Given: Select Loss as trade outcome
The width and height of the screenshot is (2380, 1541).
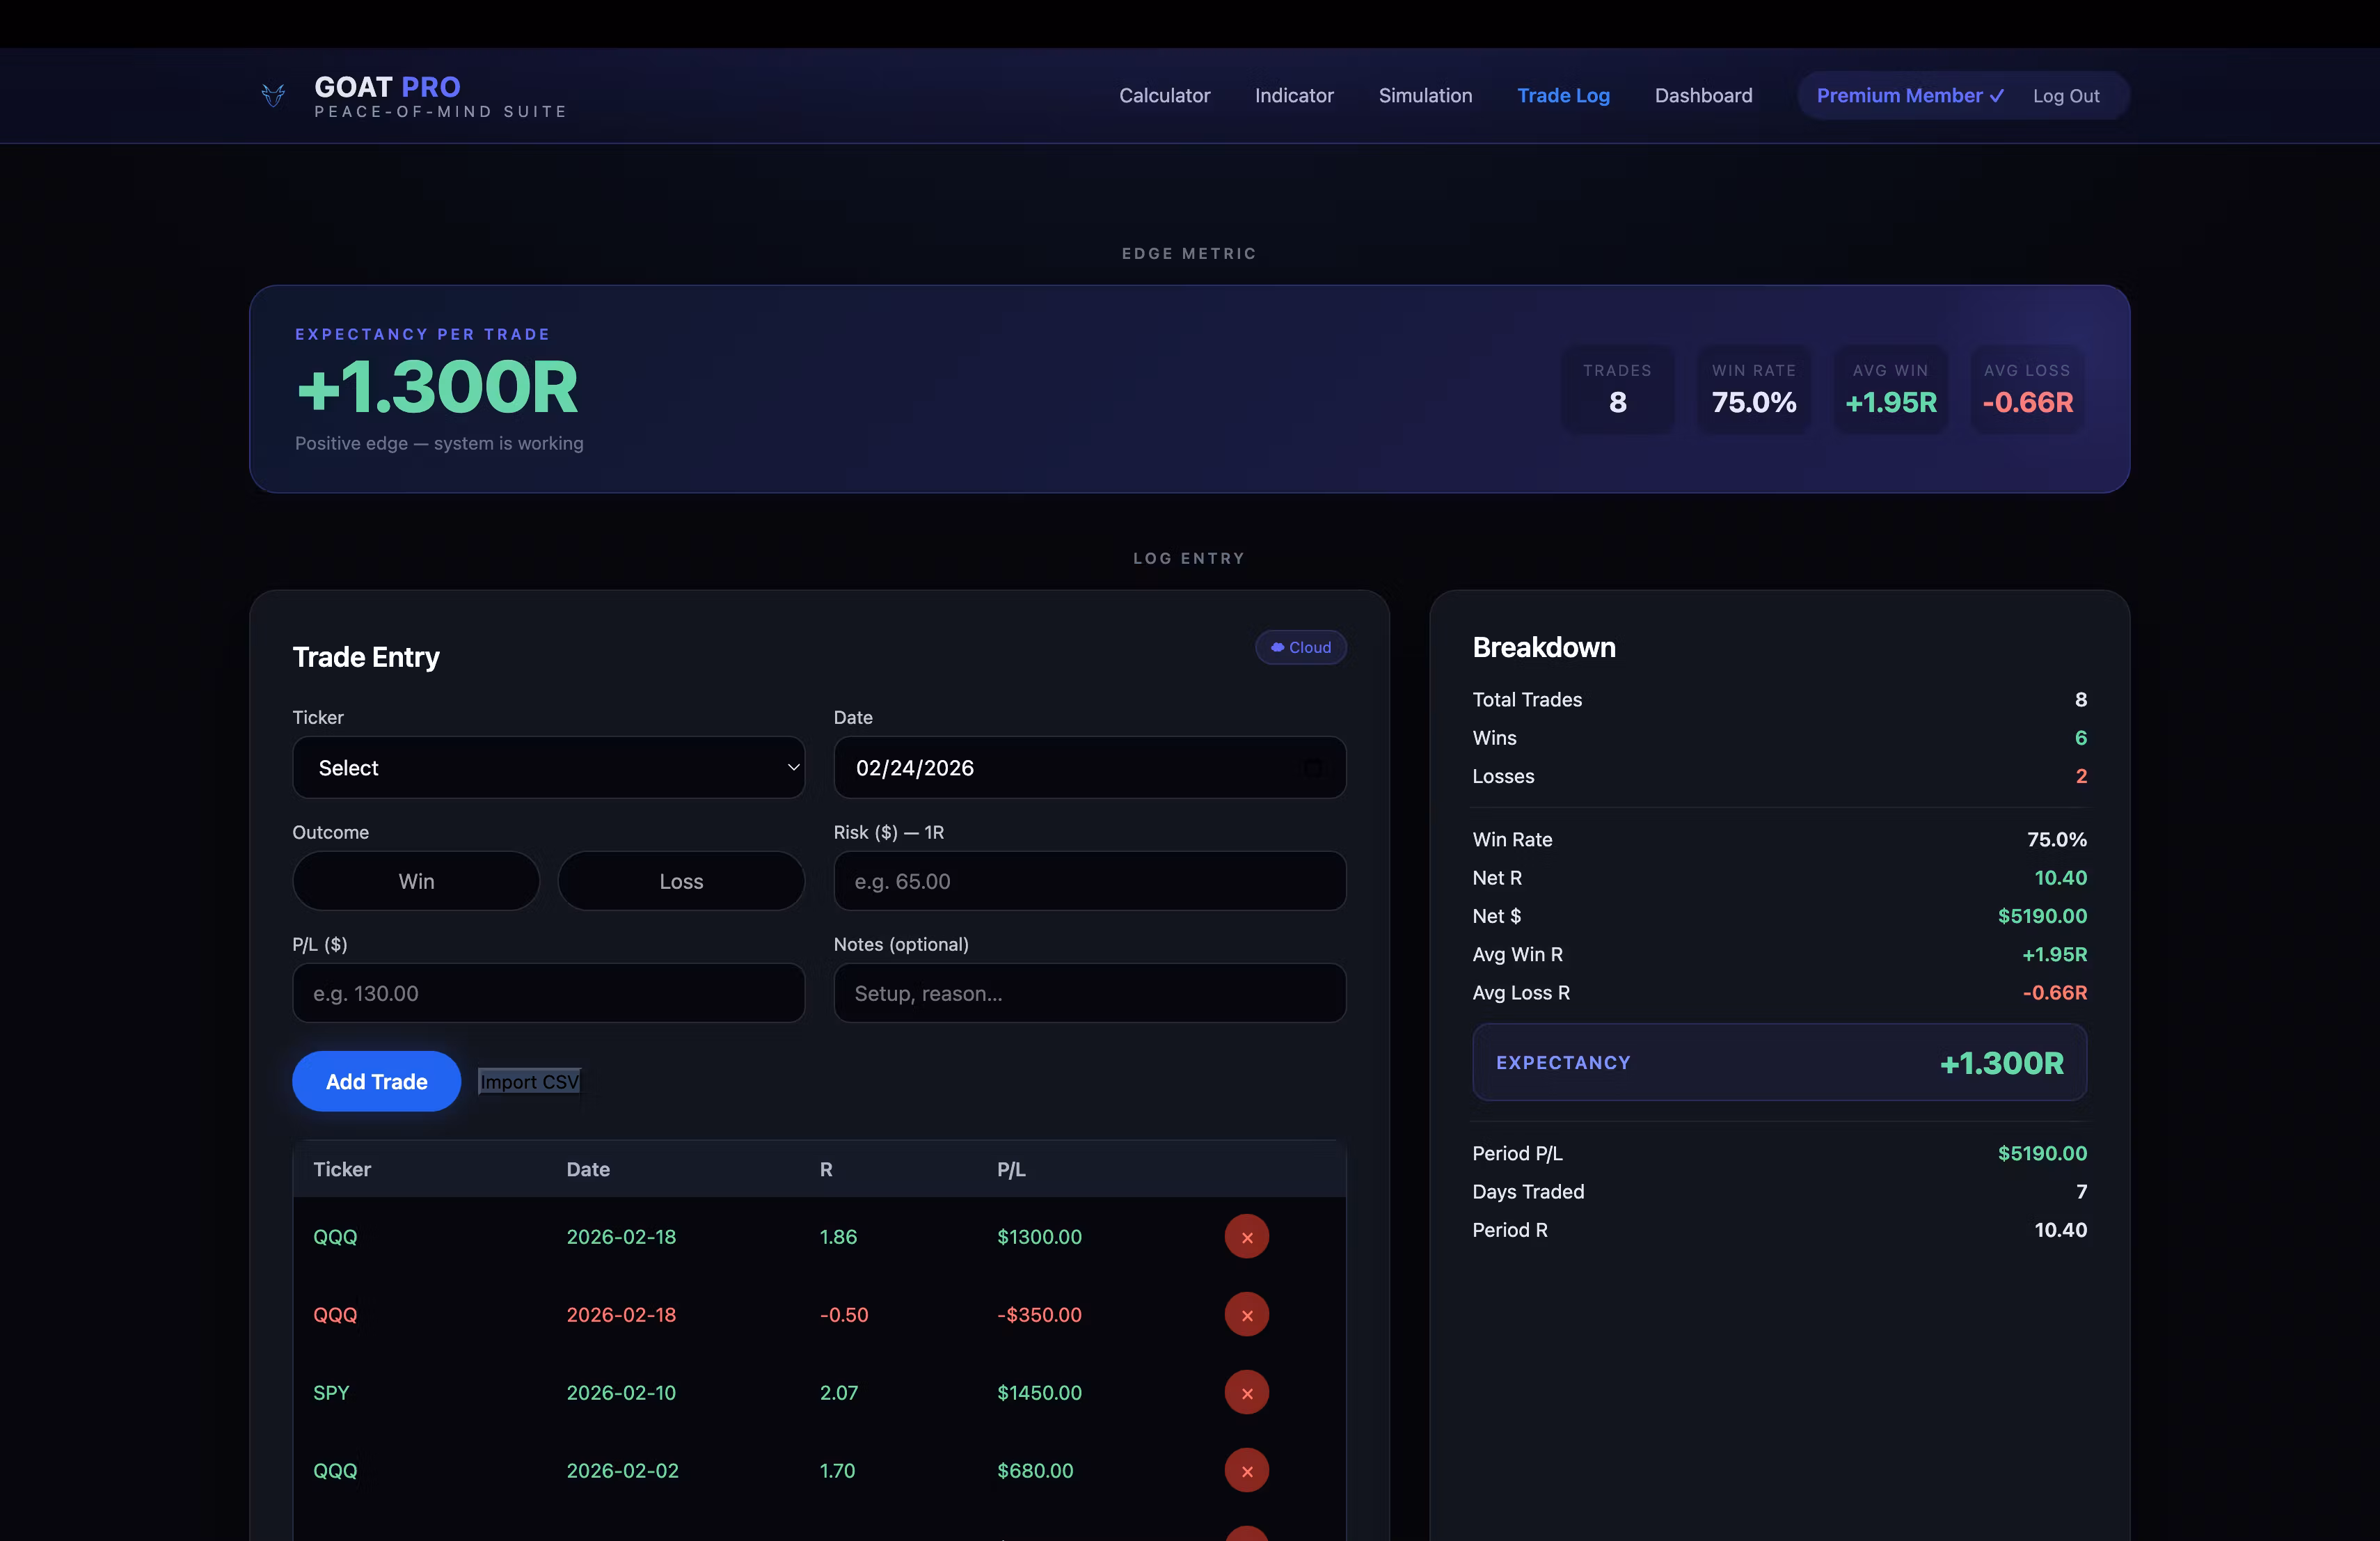Looking at the screenshot, I should pos(681,881).
